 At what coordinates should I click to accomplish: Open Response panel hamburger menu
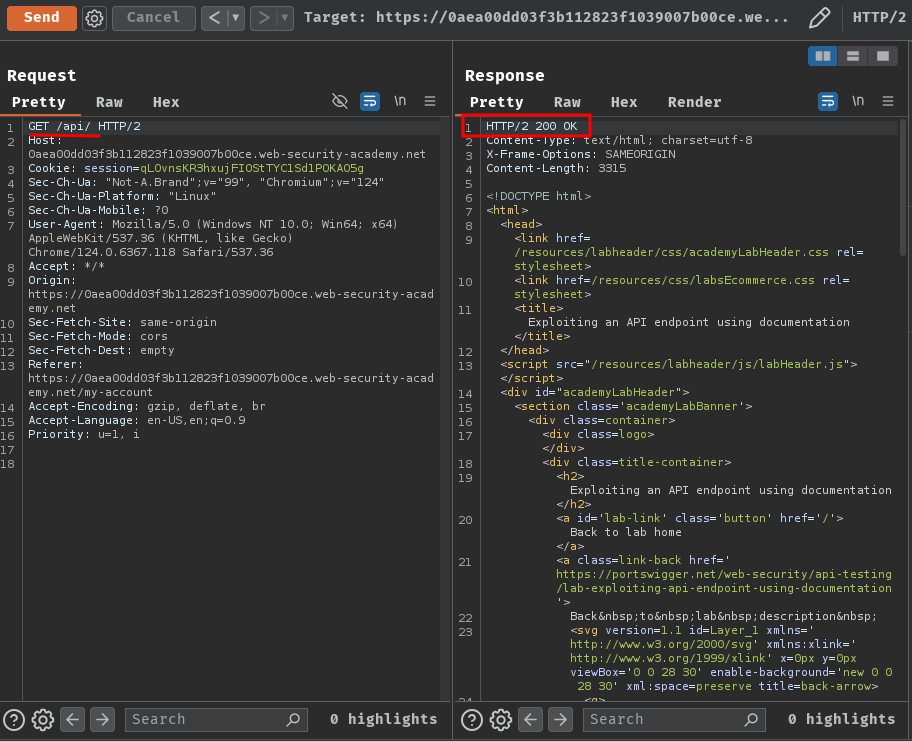(x=888, y=101)
